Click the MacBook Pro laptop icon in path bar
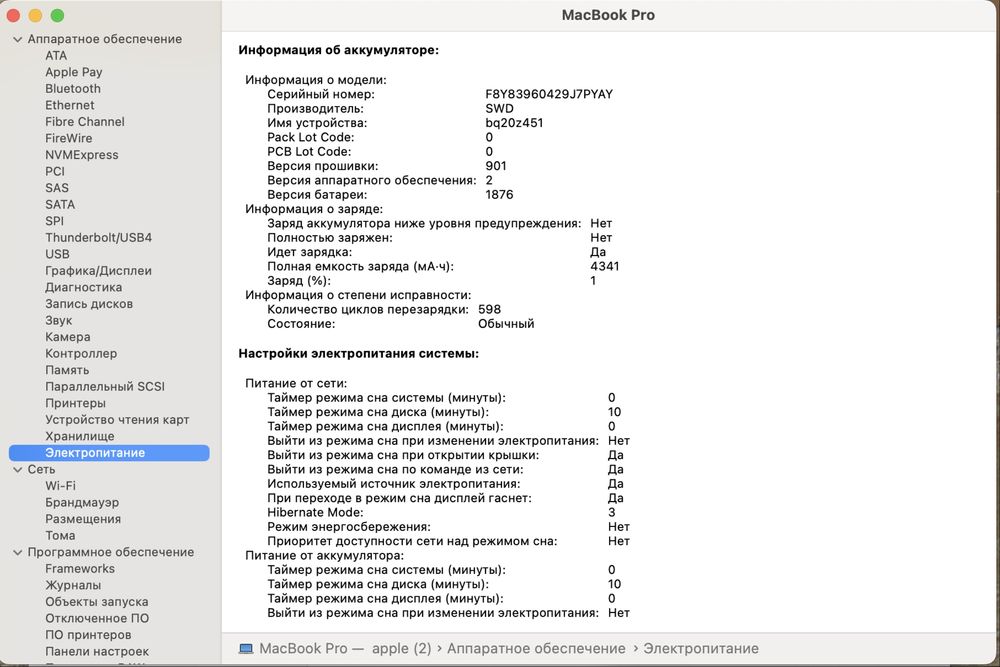This screenshot has width=1000, height=667. click(x=246, y=649)
